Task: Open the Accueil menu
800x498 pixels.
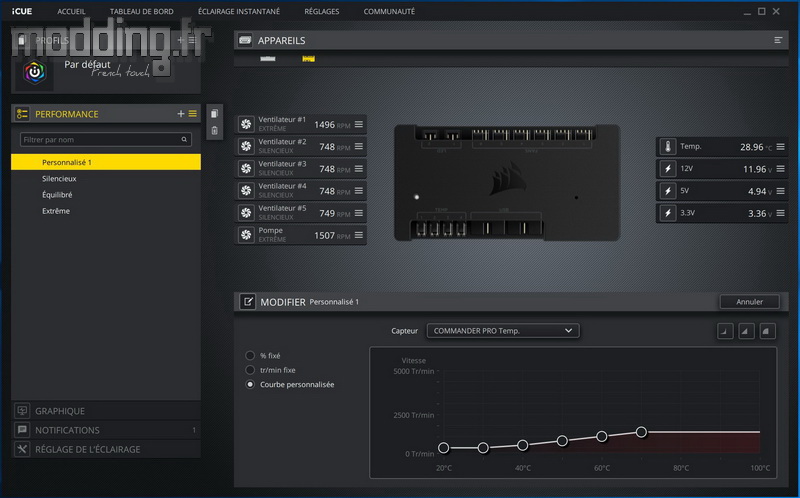Action: pyautogui.click(x=71, y=11)
